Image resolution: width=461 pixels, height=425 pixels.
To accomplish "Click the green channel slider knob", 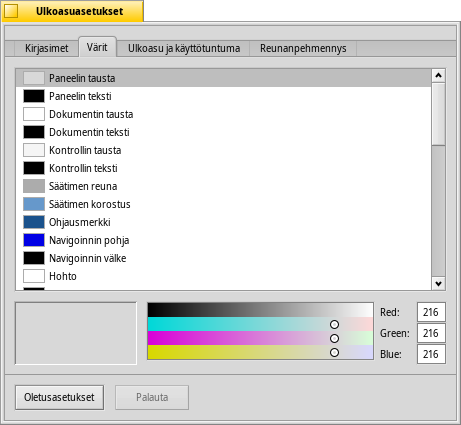I will click(334, 339).
